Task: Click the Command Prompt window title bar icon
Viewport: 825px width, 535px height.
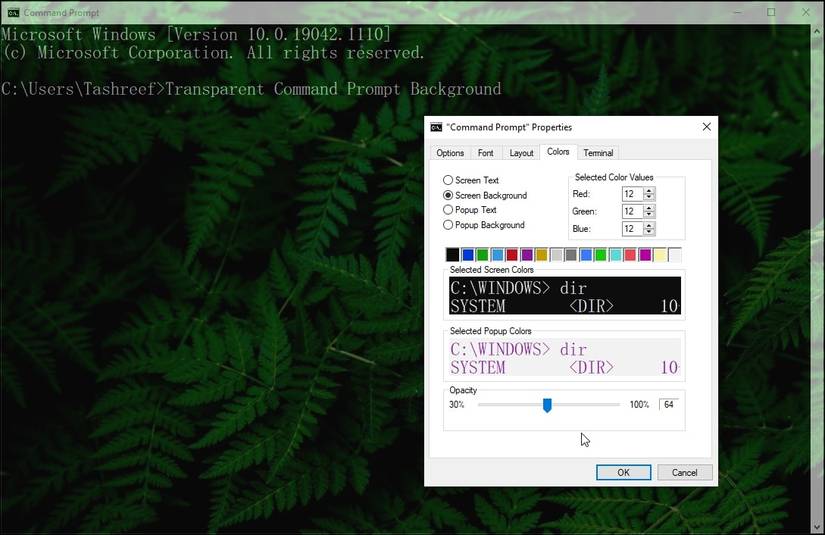Action: point(13,13)
